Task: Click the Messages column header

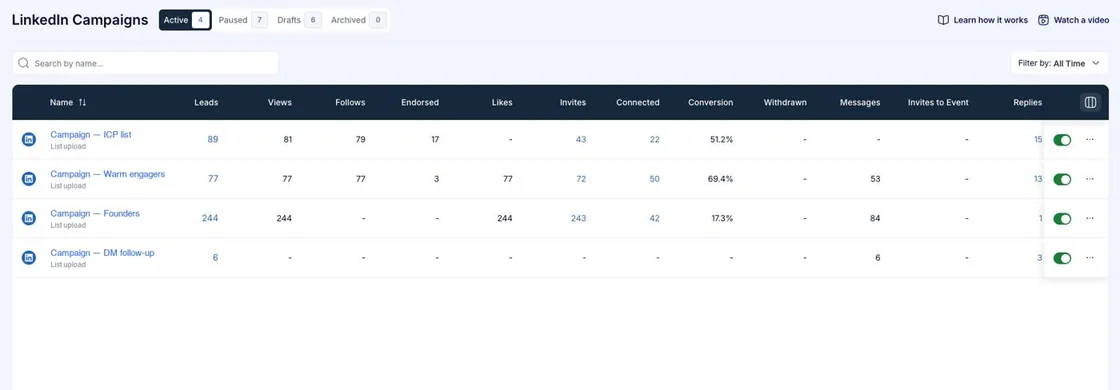Action: [860, 103]
